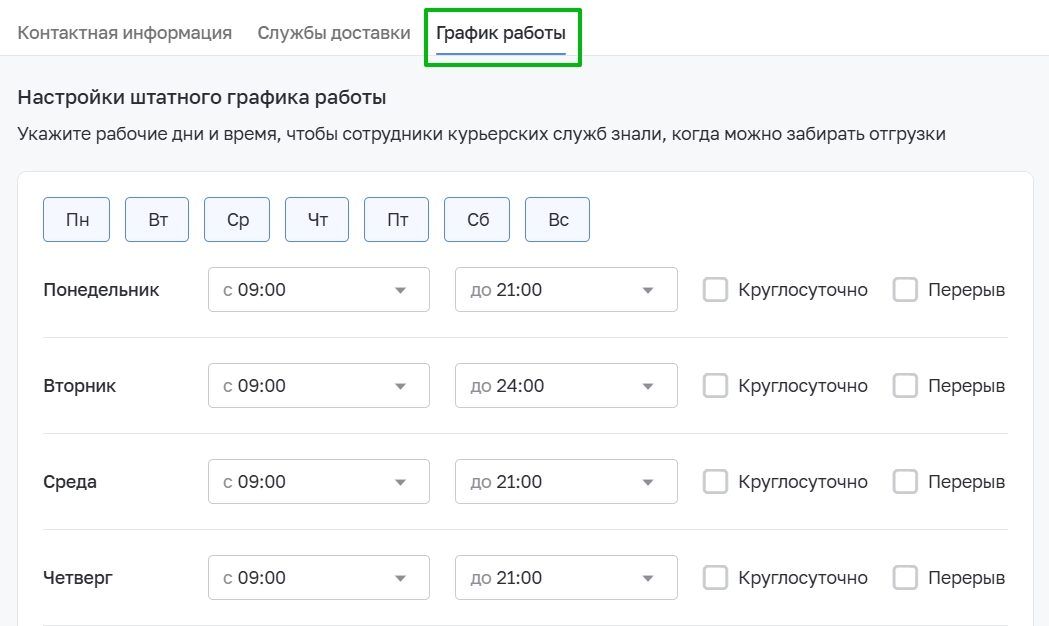This screenshot has width=1049, height=626.
Task: Open Среда end time dropdown
Action: (566, 482)
